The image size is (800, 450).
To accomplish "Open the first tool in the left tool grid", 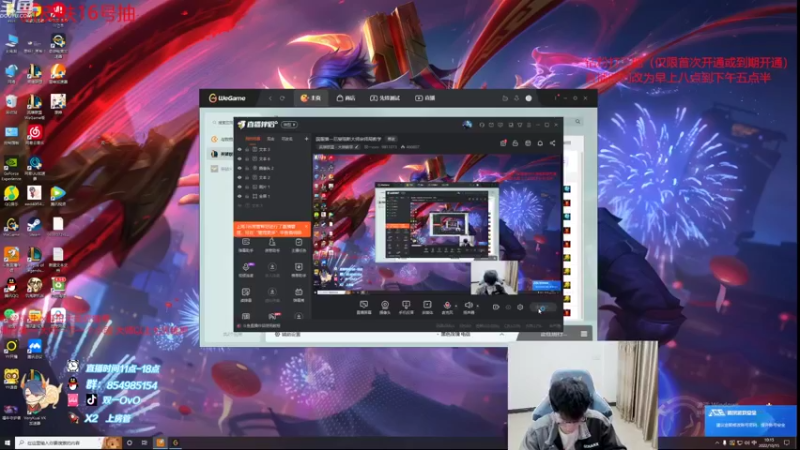I will pyautogui.click(x=246, y=245).
